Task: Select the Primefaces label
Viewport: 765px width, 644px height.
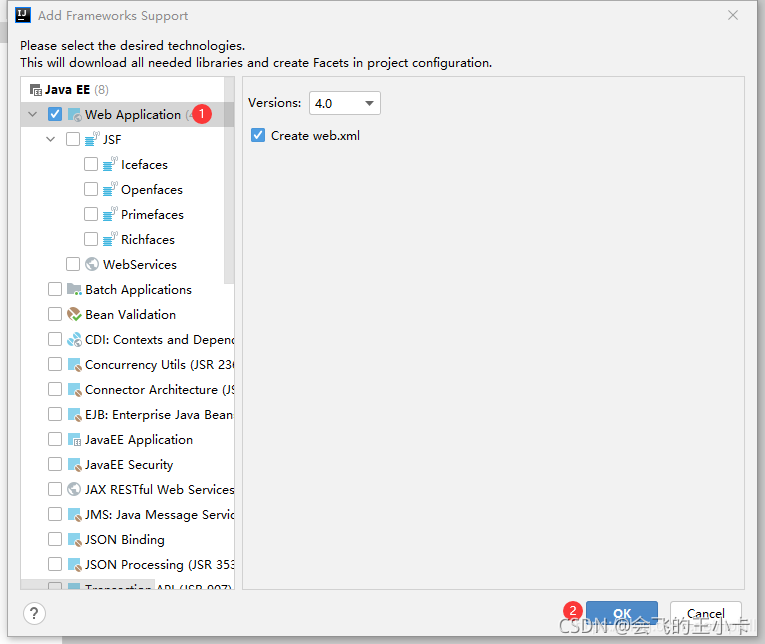Action: click(x=152, y=215)
